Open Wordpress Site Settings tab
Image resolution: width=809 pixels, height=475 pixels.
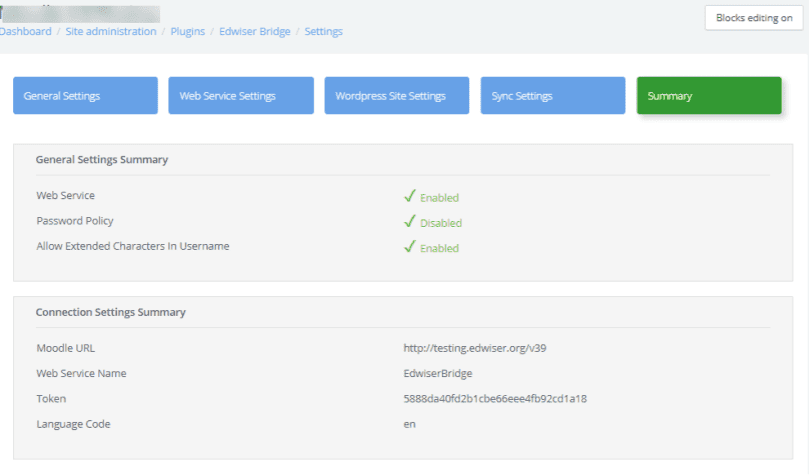click(x=397, y=95)
